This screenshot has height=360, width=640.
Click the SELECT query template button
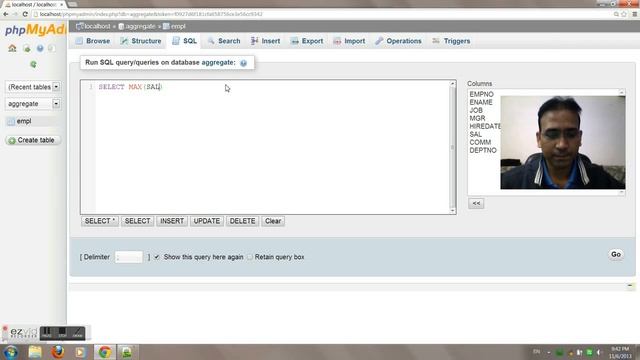(138, 221)
